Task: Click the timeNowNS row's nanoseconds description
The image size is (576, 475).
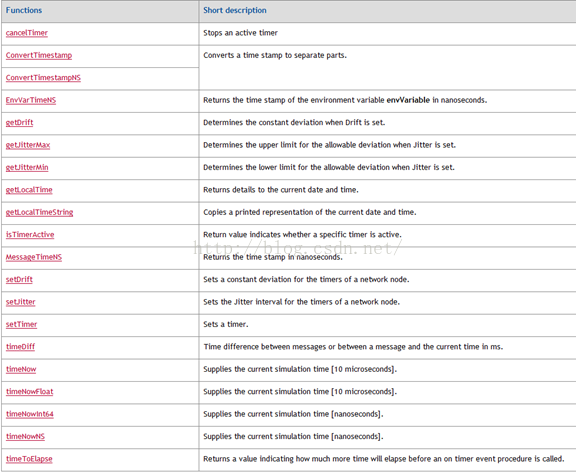Action: [293, 436]
